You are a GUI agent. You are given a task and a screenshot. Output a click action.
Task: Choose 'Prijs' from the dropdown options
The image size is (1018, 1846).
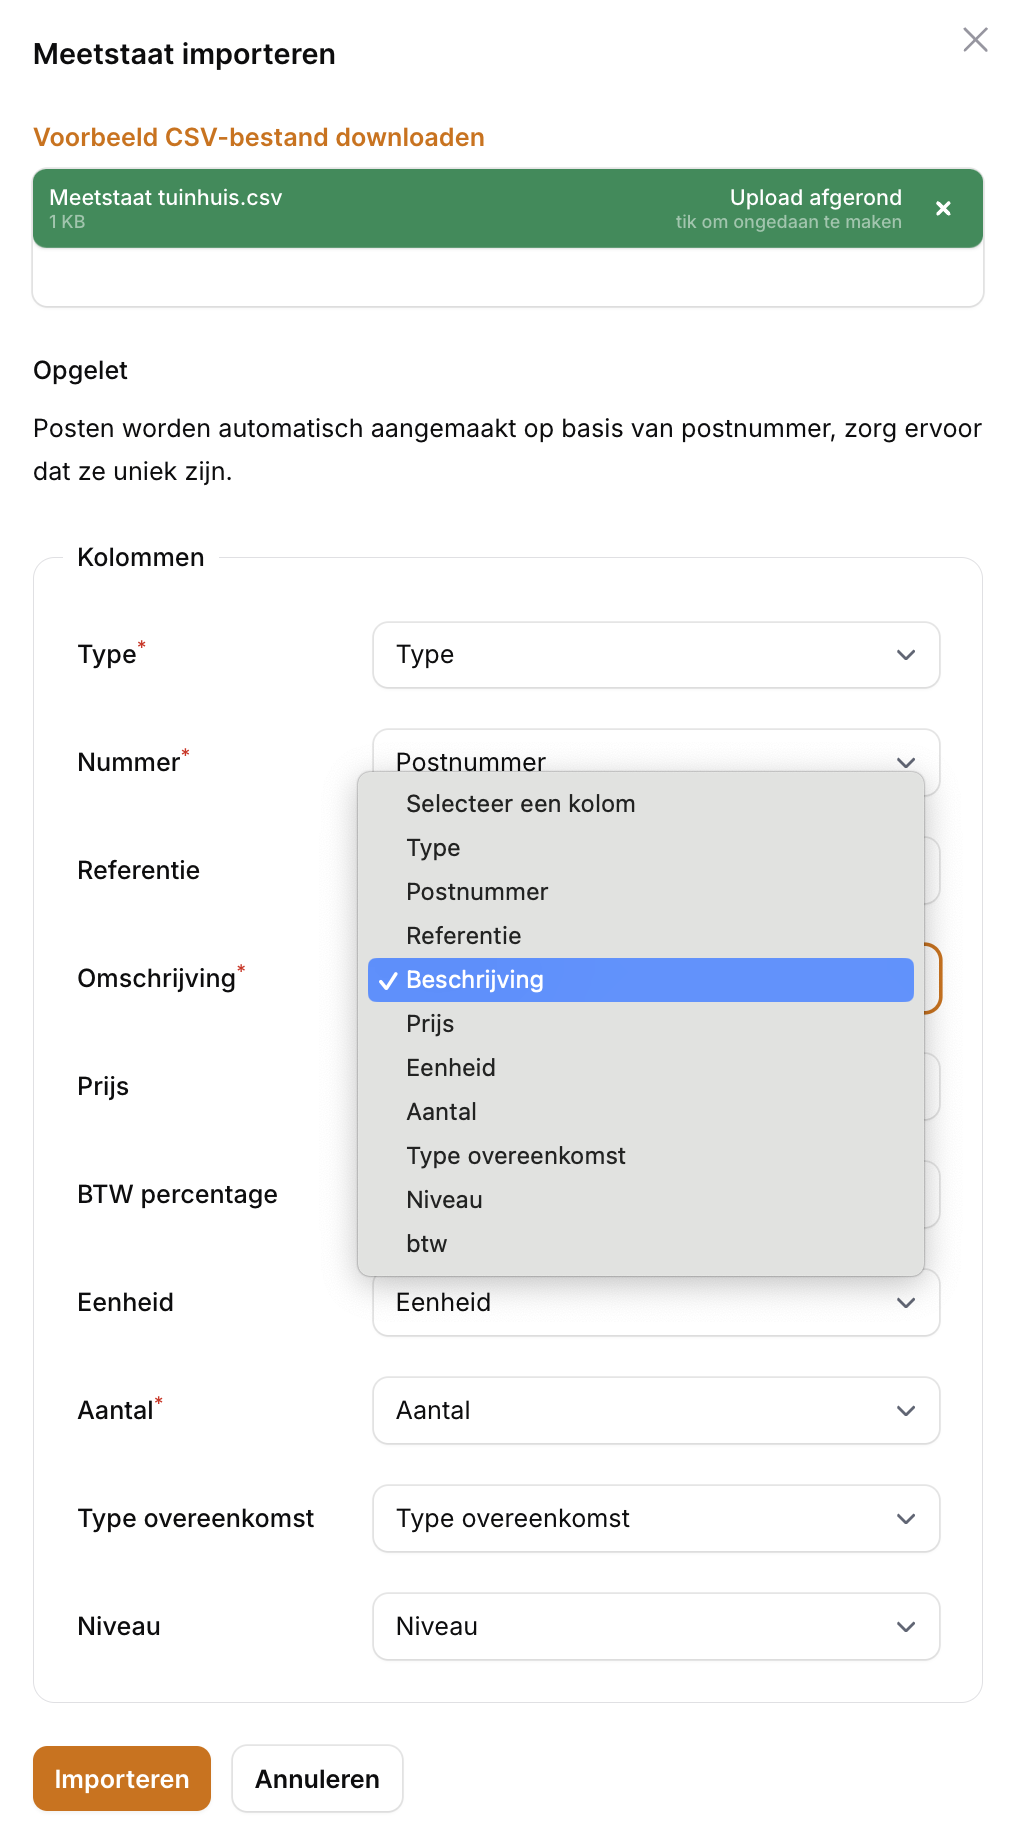pos(430,1024)
